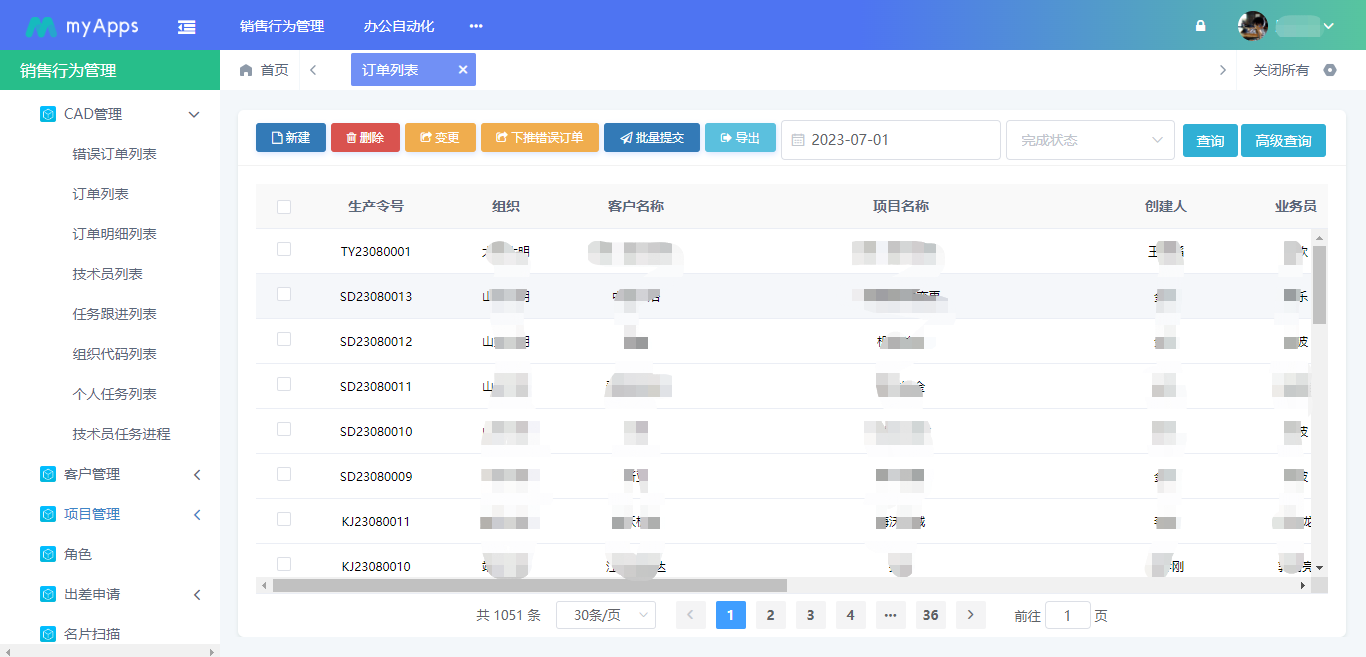Viewport: 1366px width, 657px height.
Task: Open the settings gear next to 关闭所有
Action: click(1330, 69)
